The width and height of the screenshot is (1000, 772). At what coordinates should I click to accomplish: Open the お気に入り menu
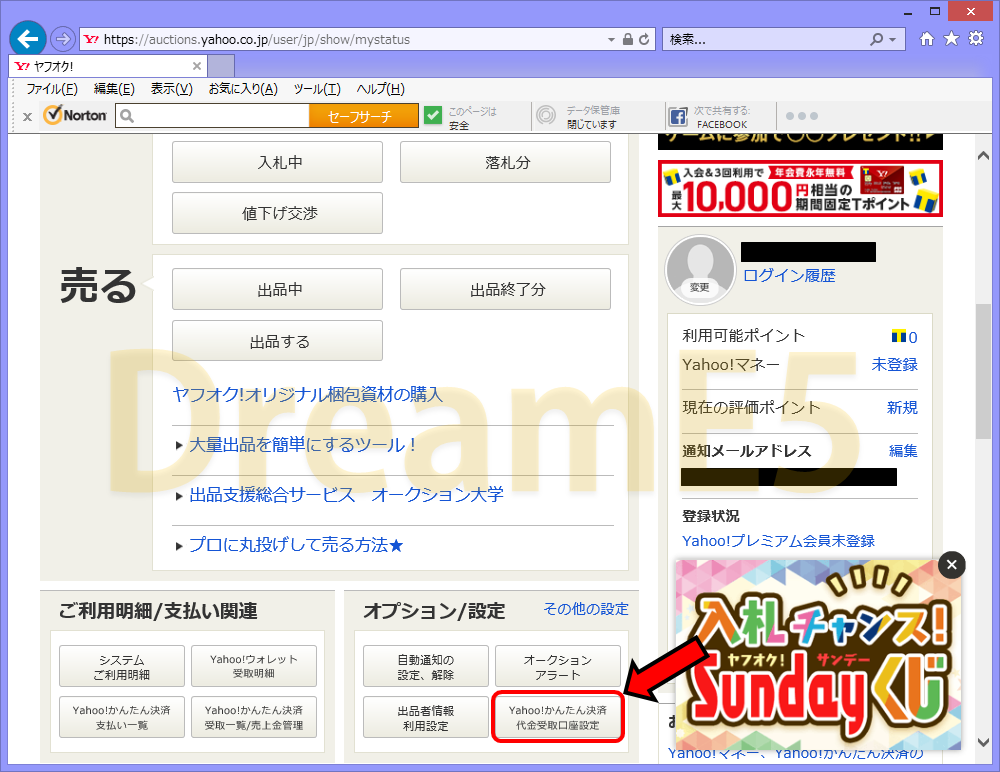click(243, 89)
